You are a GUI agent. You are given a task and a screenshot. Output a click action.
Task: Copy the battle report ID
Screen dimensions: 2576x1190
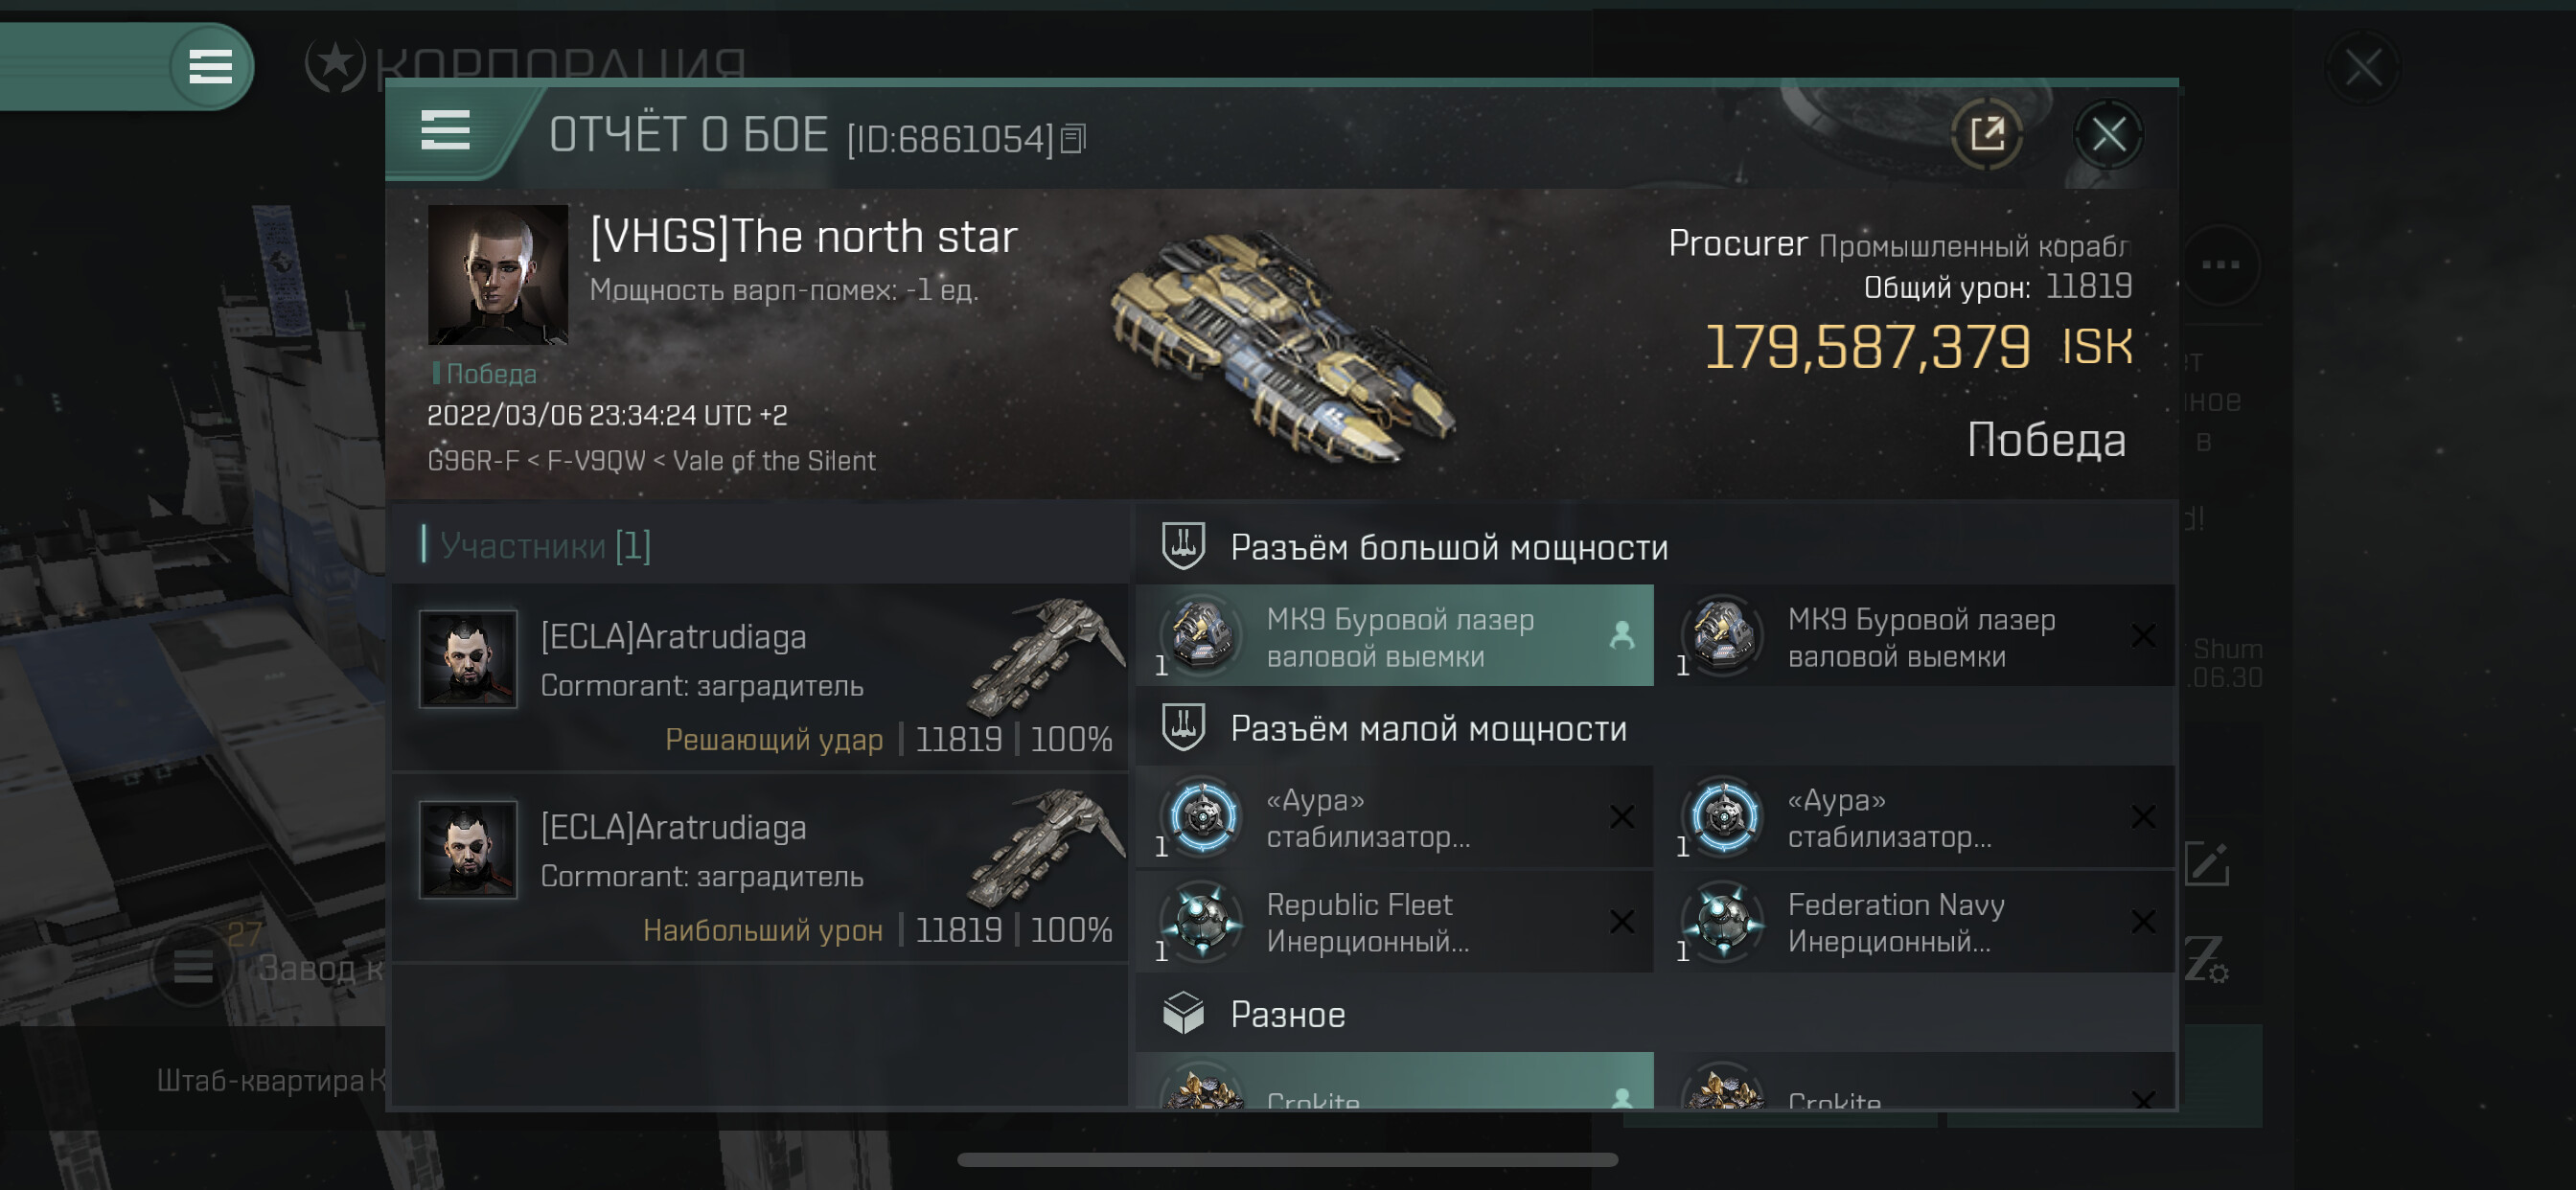[1073, 138]
